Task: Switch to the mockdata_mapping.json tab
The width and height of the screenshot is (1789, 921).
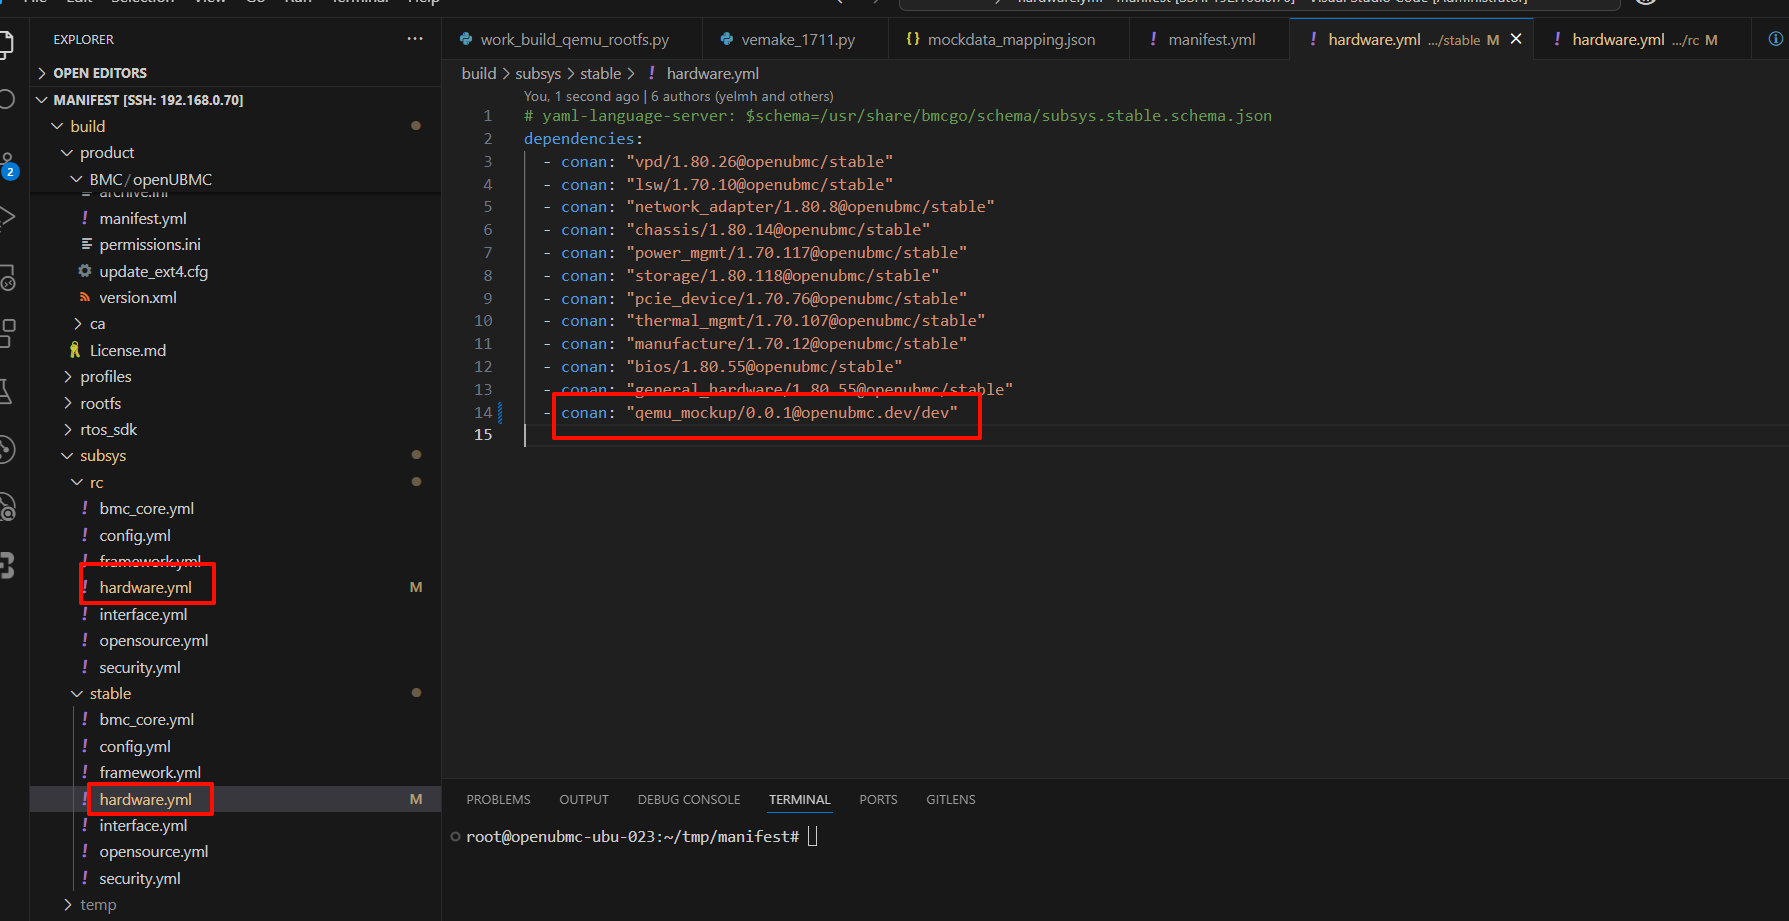Action: [x=1010, y=40]
